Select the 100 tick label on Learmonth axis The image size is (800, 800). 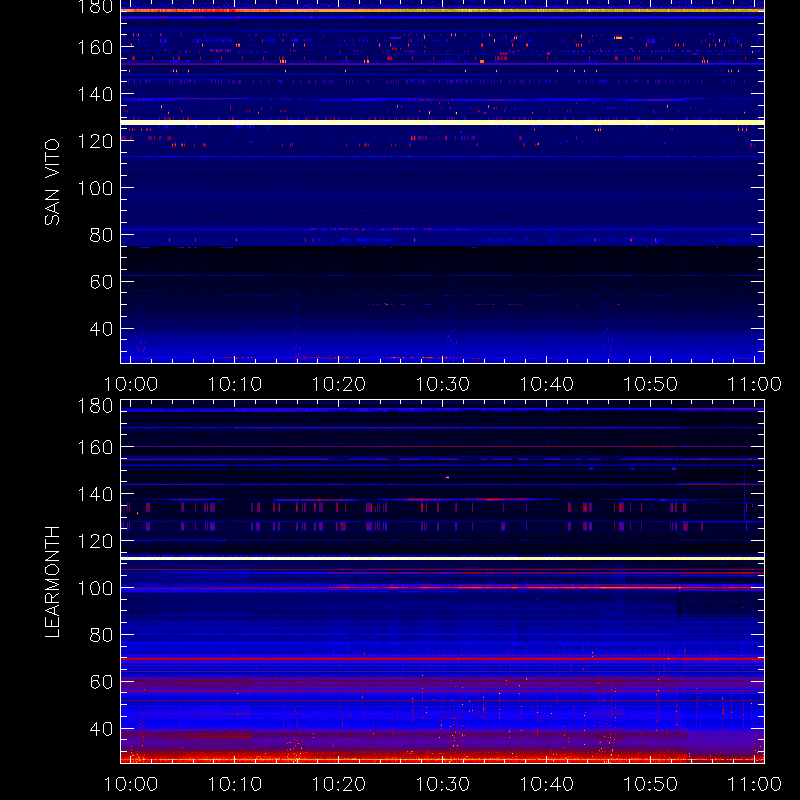(95, 588)
